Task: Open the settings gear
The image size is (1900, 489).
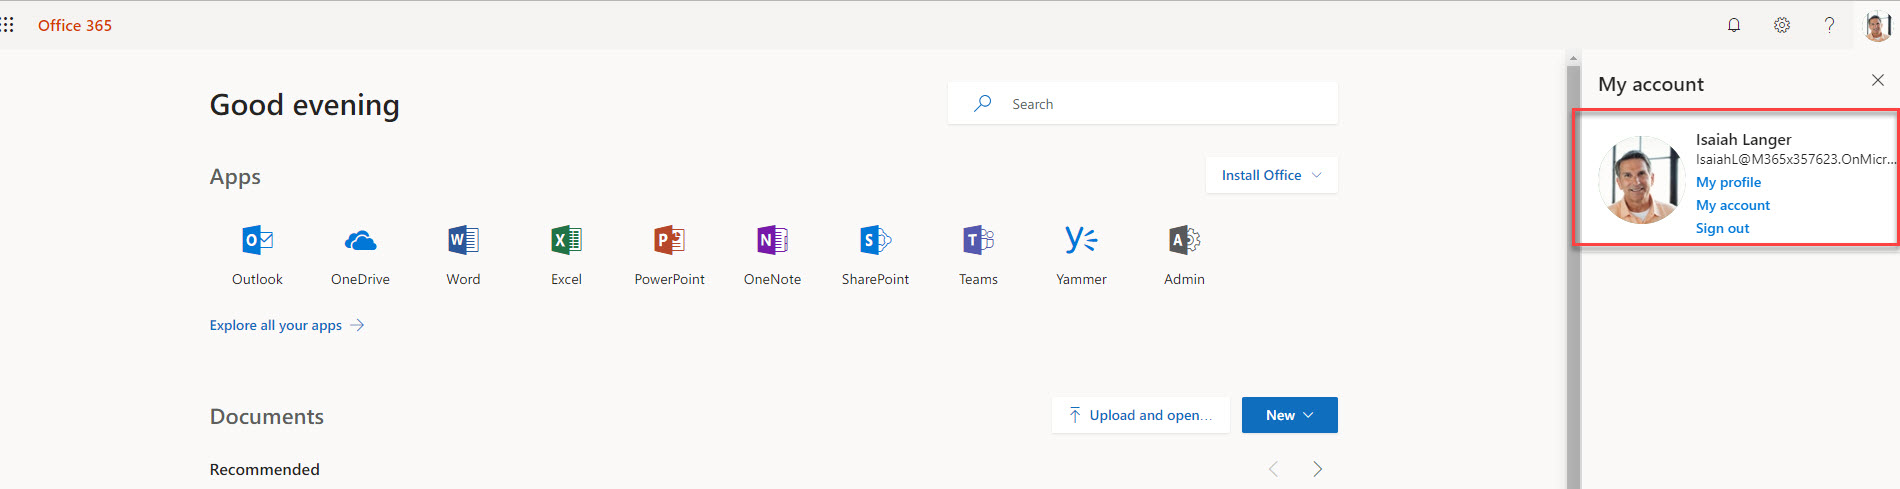Action: click(x=1782, y=25)
